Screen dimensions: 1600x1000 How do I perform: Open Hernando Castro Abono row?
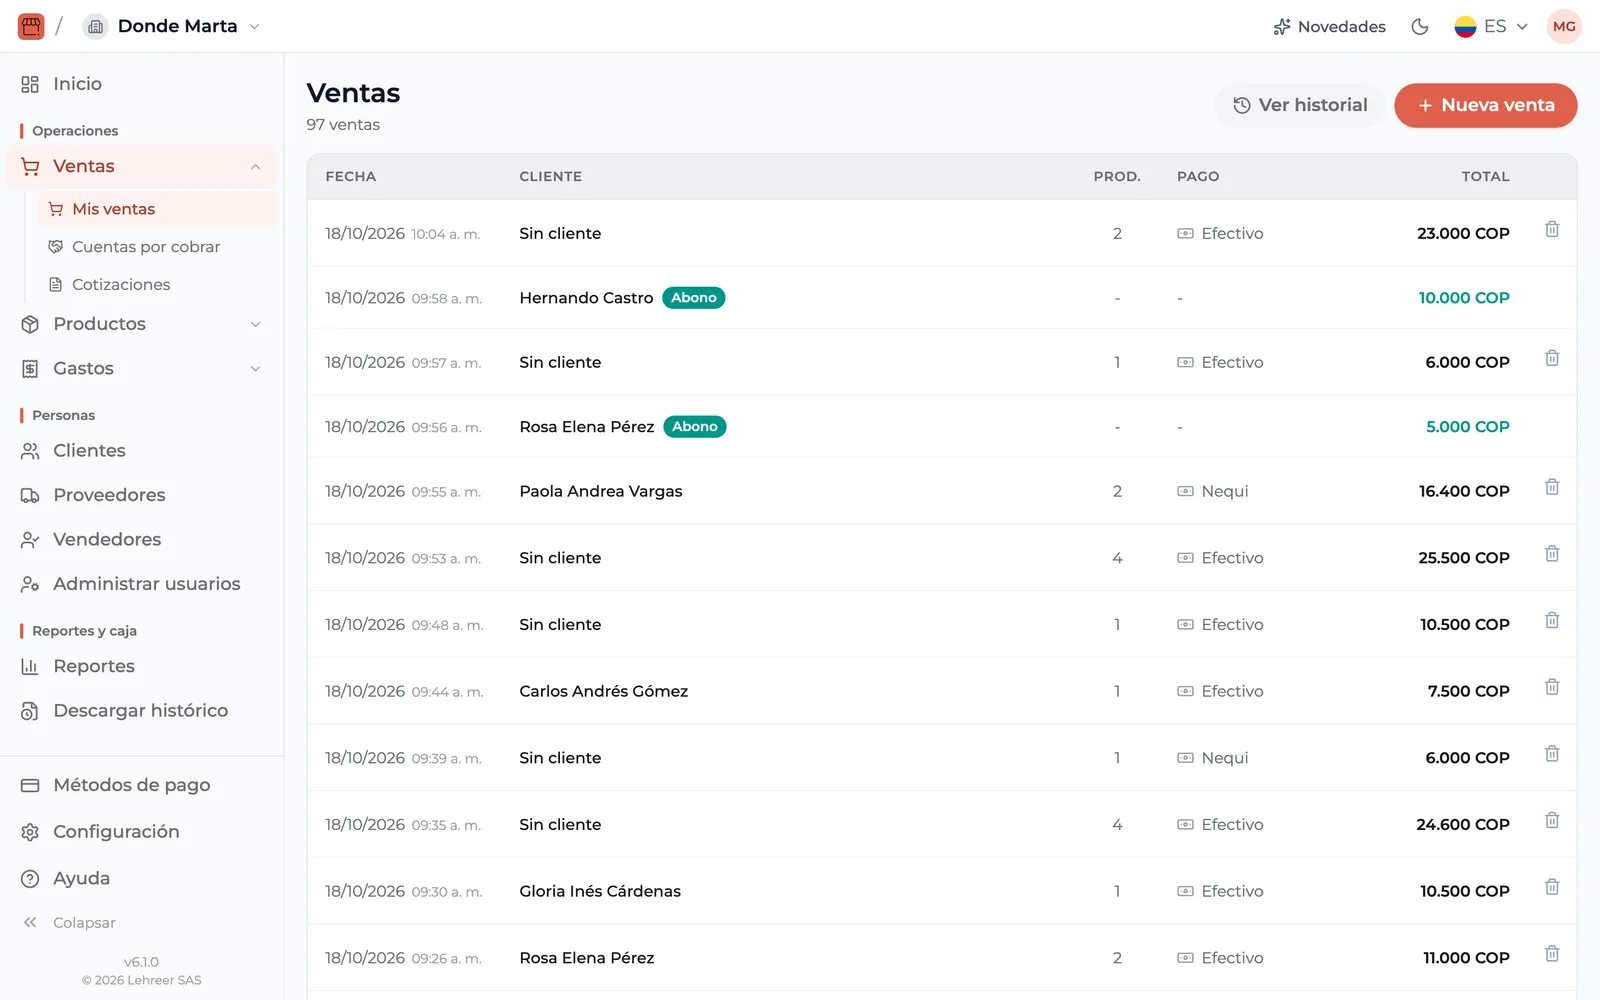click(942, 298)
